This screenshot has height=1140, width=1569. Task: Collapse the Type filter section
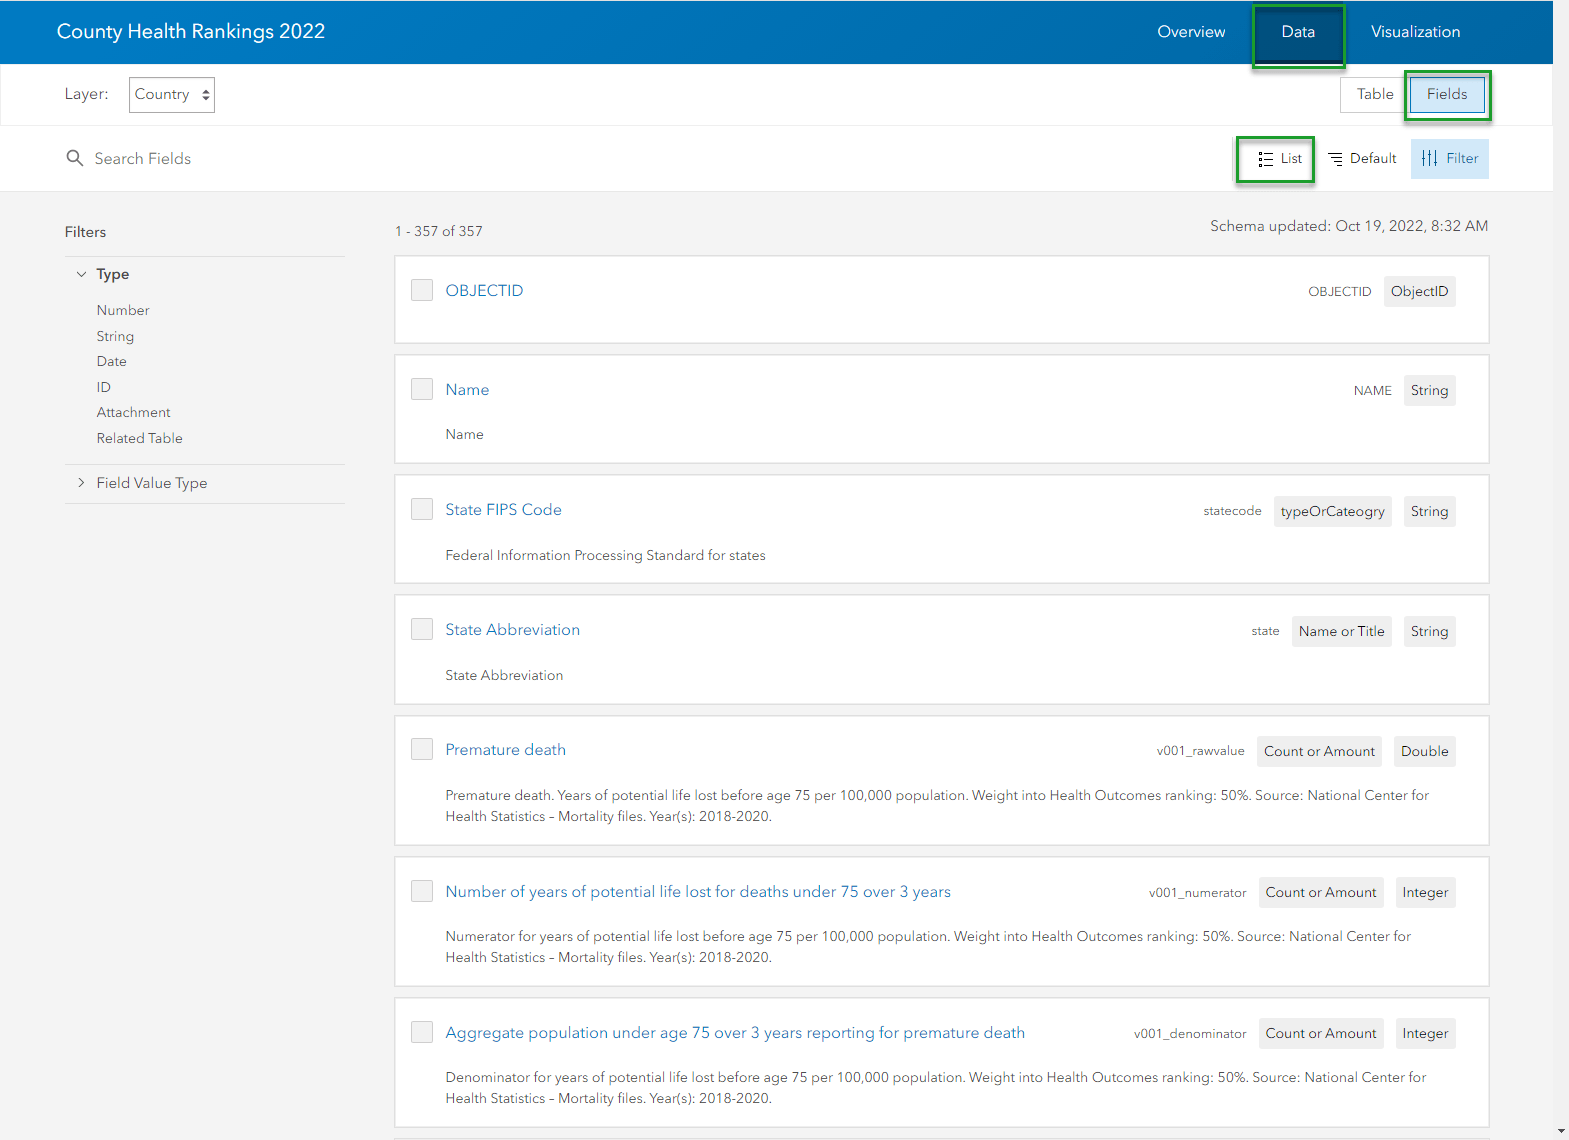click(82, 274)
